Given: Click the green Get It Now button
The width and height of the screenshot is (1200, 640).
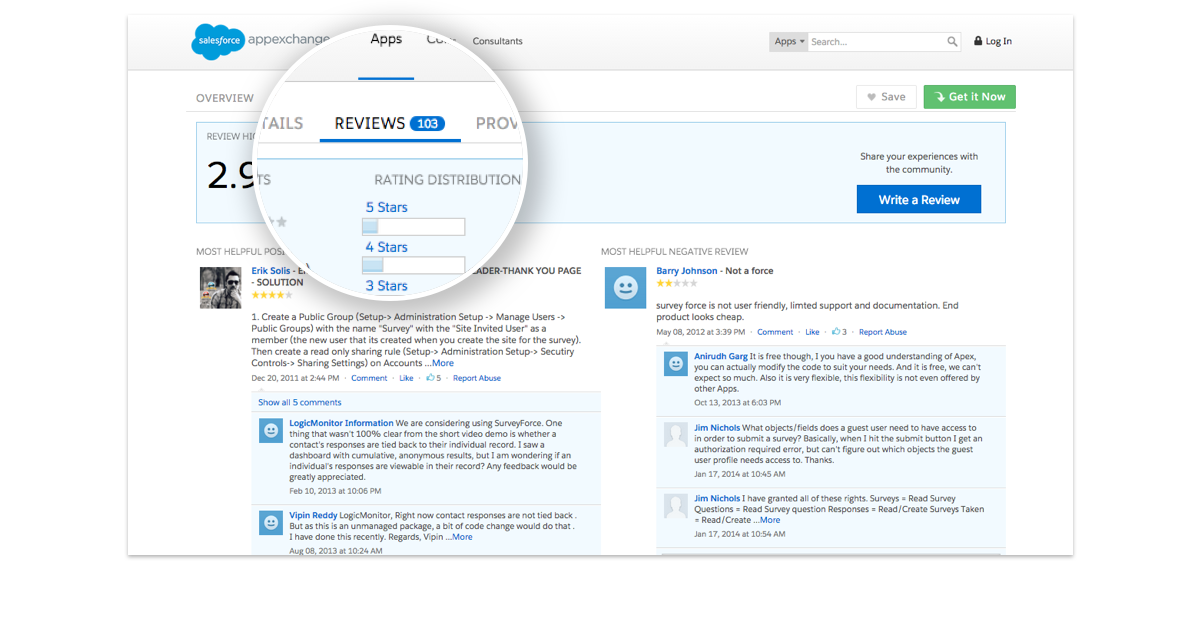Looking at the screenshot, I should click(970, 97).
